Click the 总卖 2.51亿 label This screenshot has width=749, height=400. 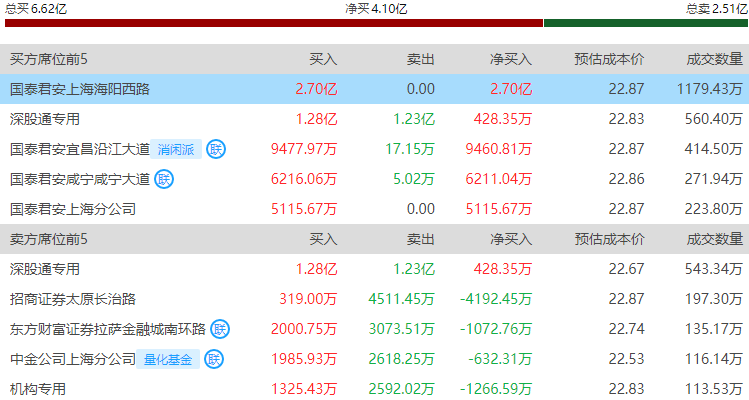coord(717,9)
